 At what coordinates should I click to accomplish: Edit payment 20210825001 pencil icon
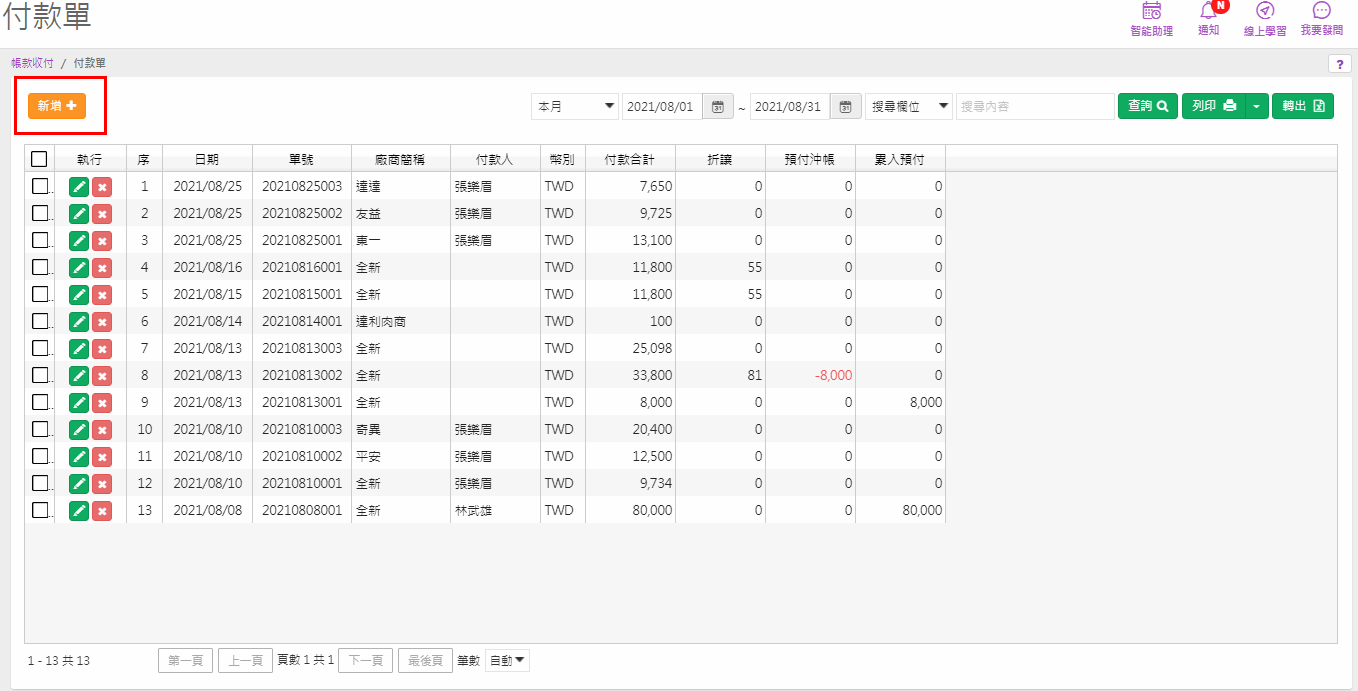(x=79, y=241)
